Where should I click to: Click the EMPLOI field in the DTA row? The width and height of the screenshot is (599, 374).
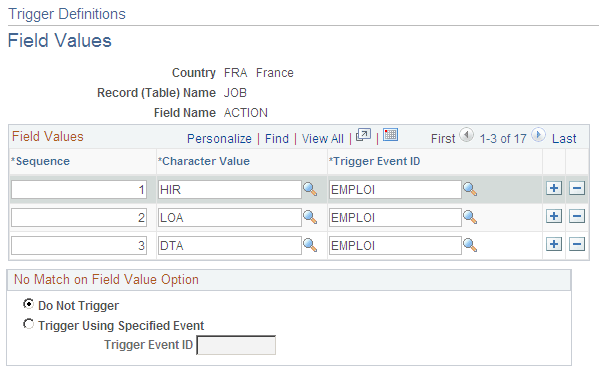point(395,245)
